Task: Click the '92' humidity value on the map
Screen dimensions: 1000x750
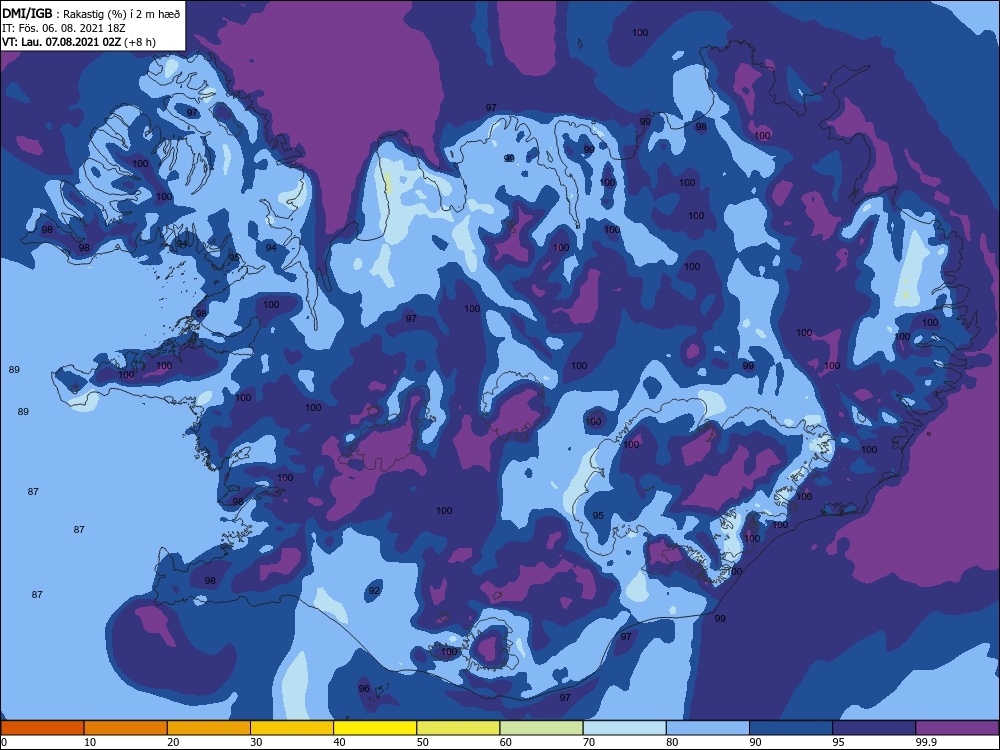Action: (x=374, y=591)
